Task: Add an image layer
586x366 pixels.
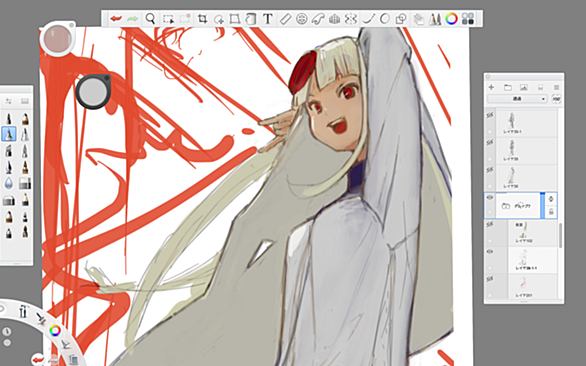Action: [524, 87]
